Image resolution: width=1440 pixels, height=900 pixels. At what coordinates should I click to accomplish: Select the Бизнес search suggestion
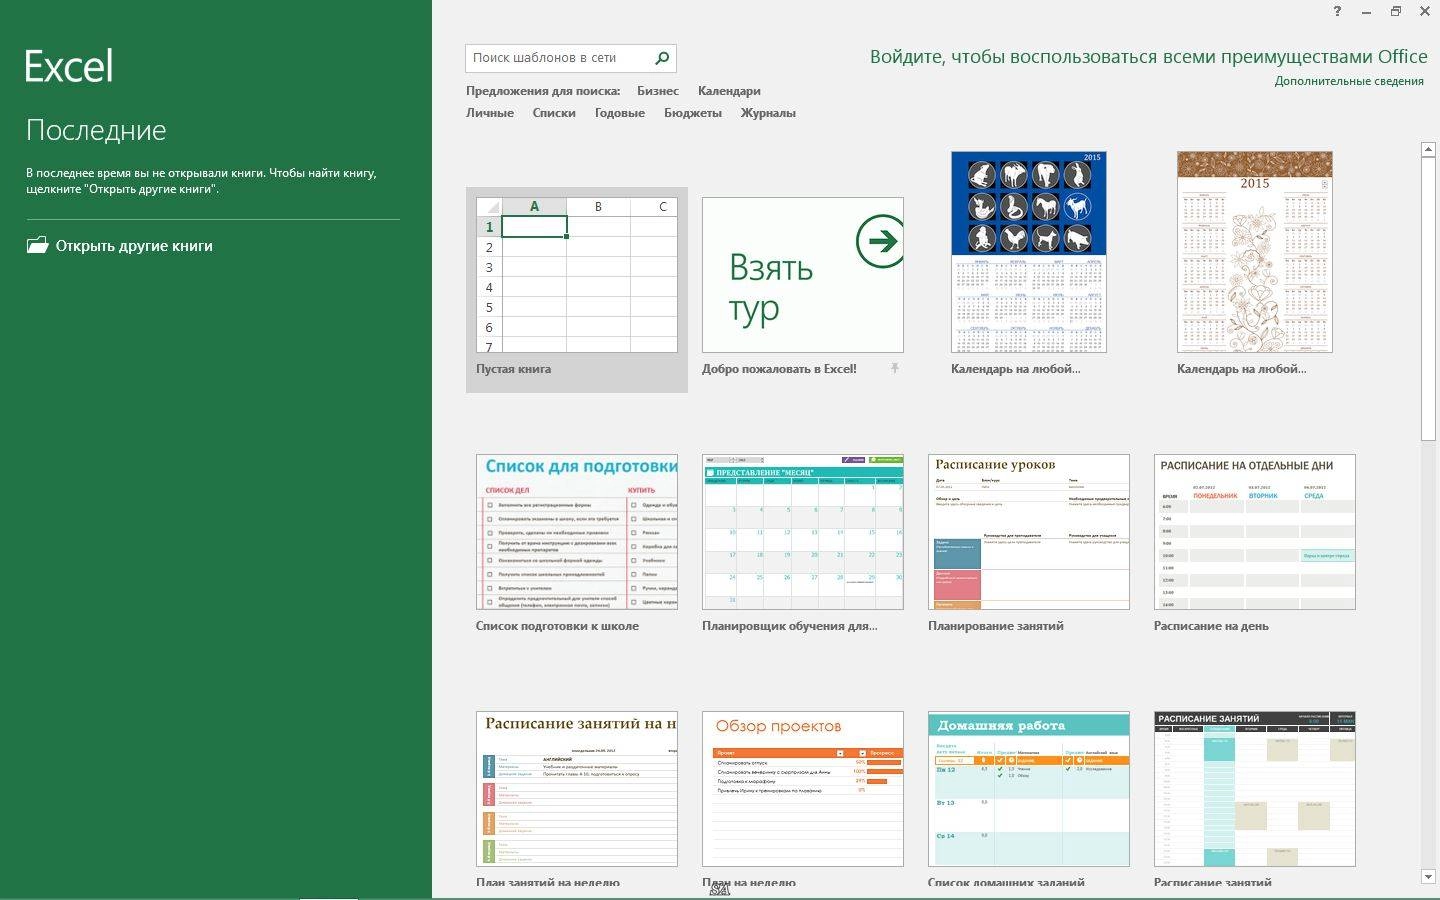click(x=658, y=91)
